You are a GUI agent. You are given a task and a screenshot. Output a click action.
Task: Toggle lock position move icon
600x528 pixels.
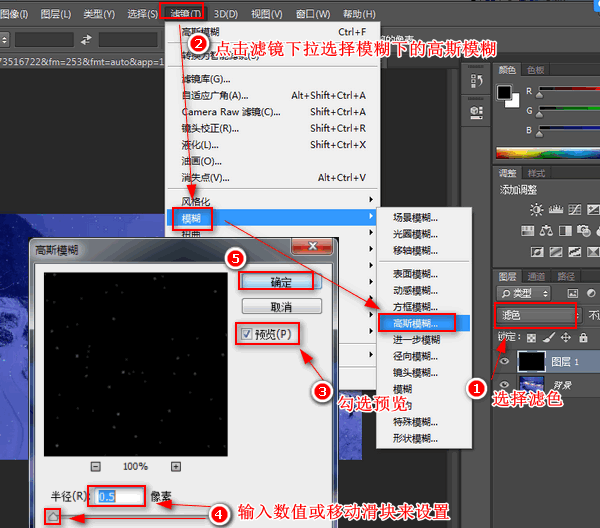tap(566, 337)
